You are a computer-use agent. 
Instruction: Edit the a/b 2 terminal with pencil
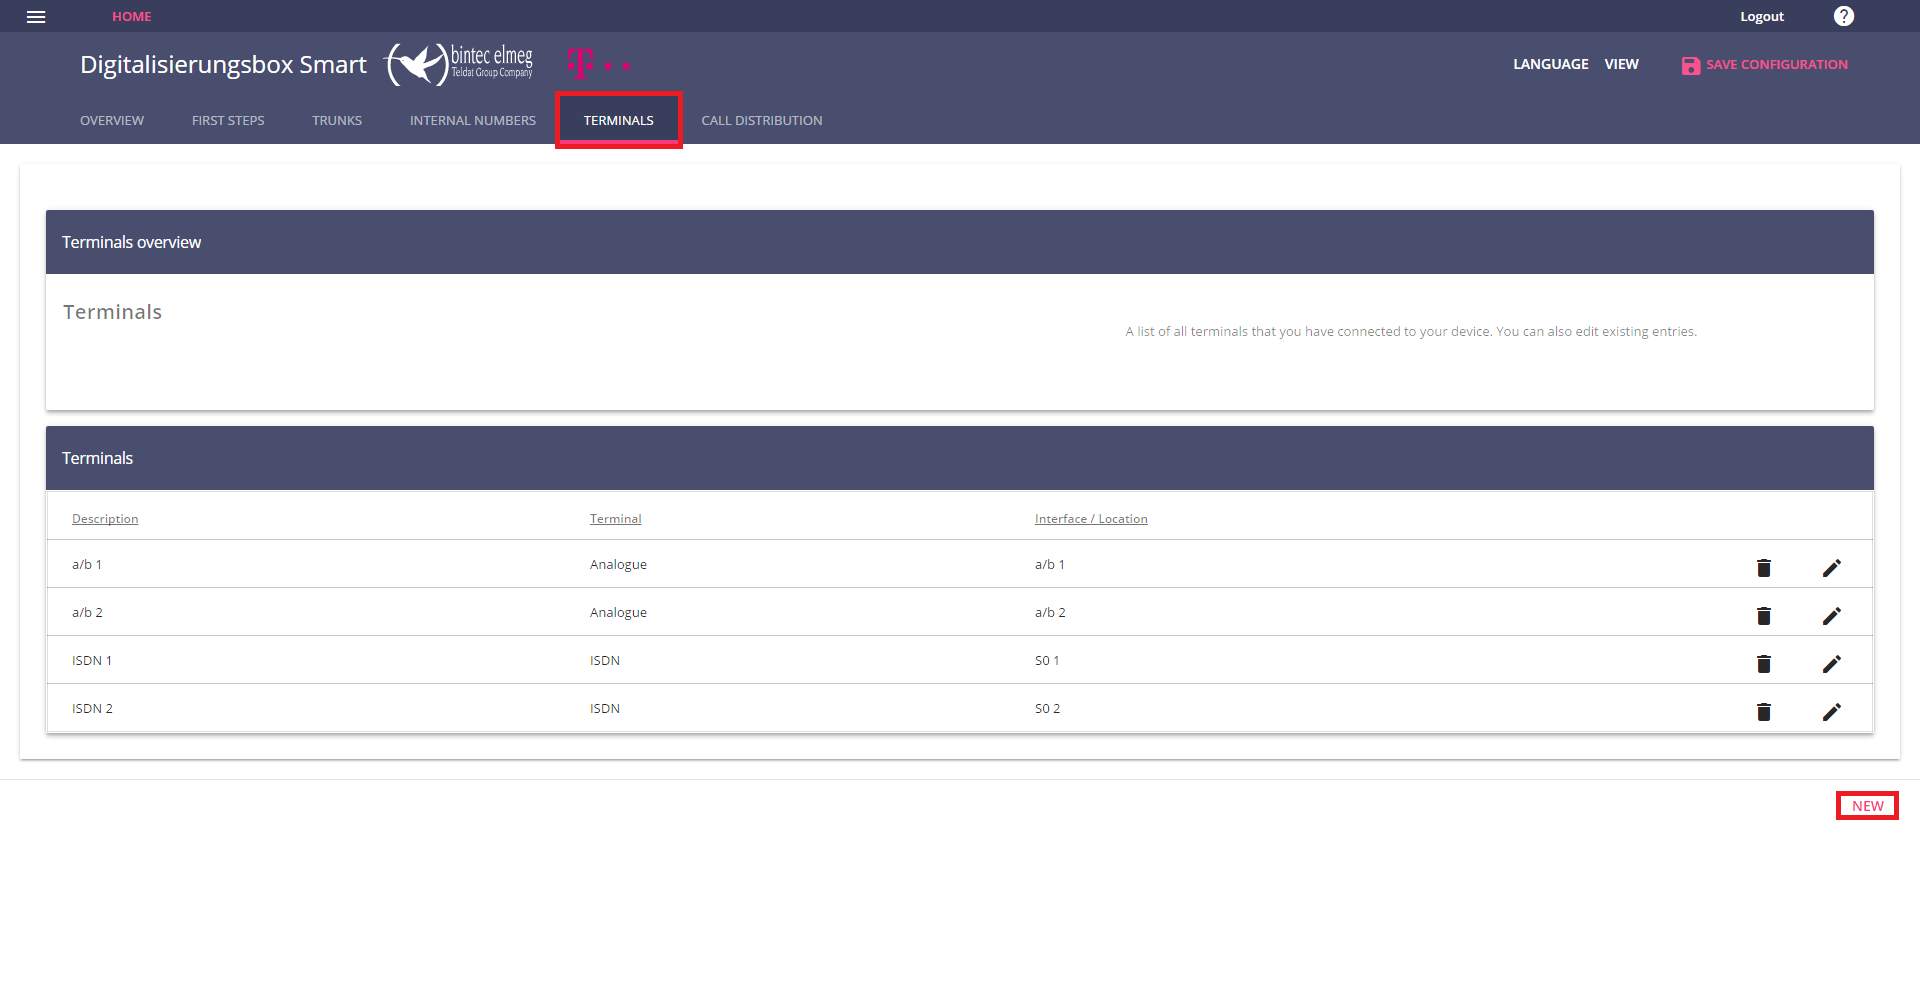coord(1831,616)
